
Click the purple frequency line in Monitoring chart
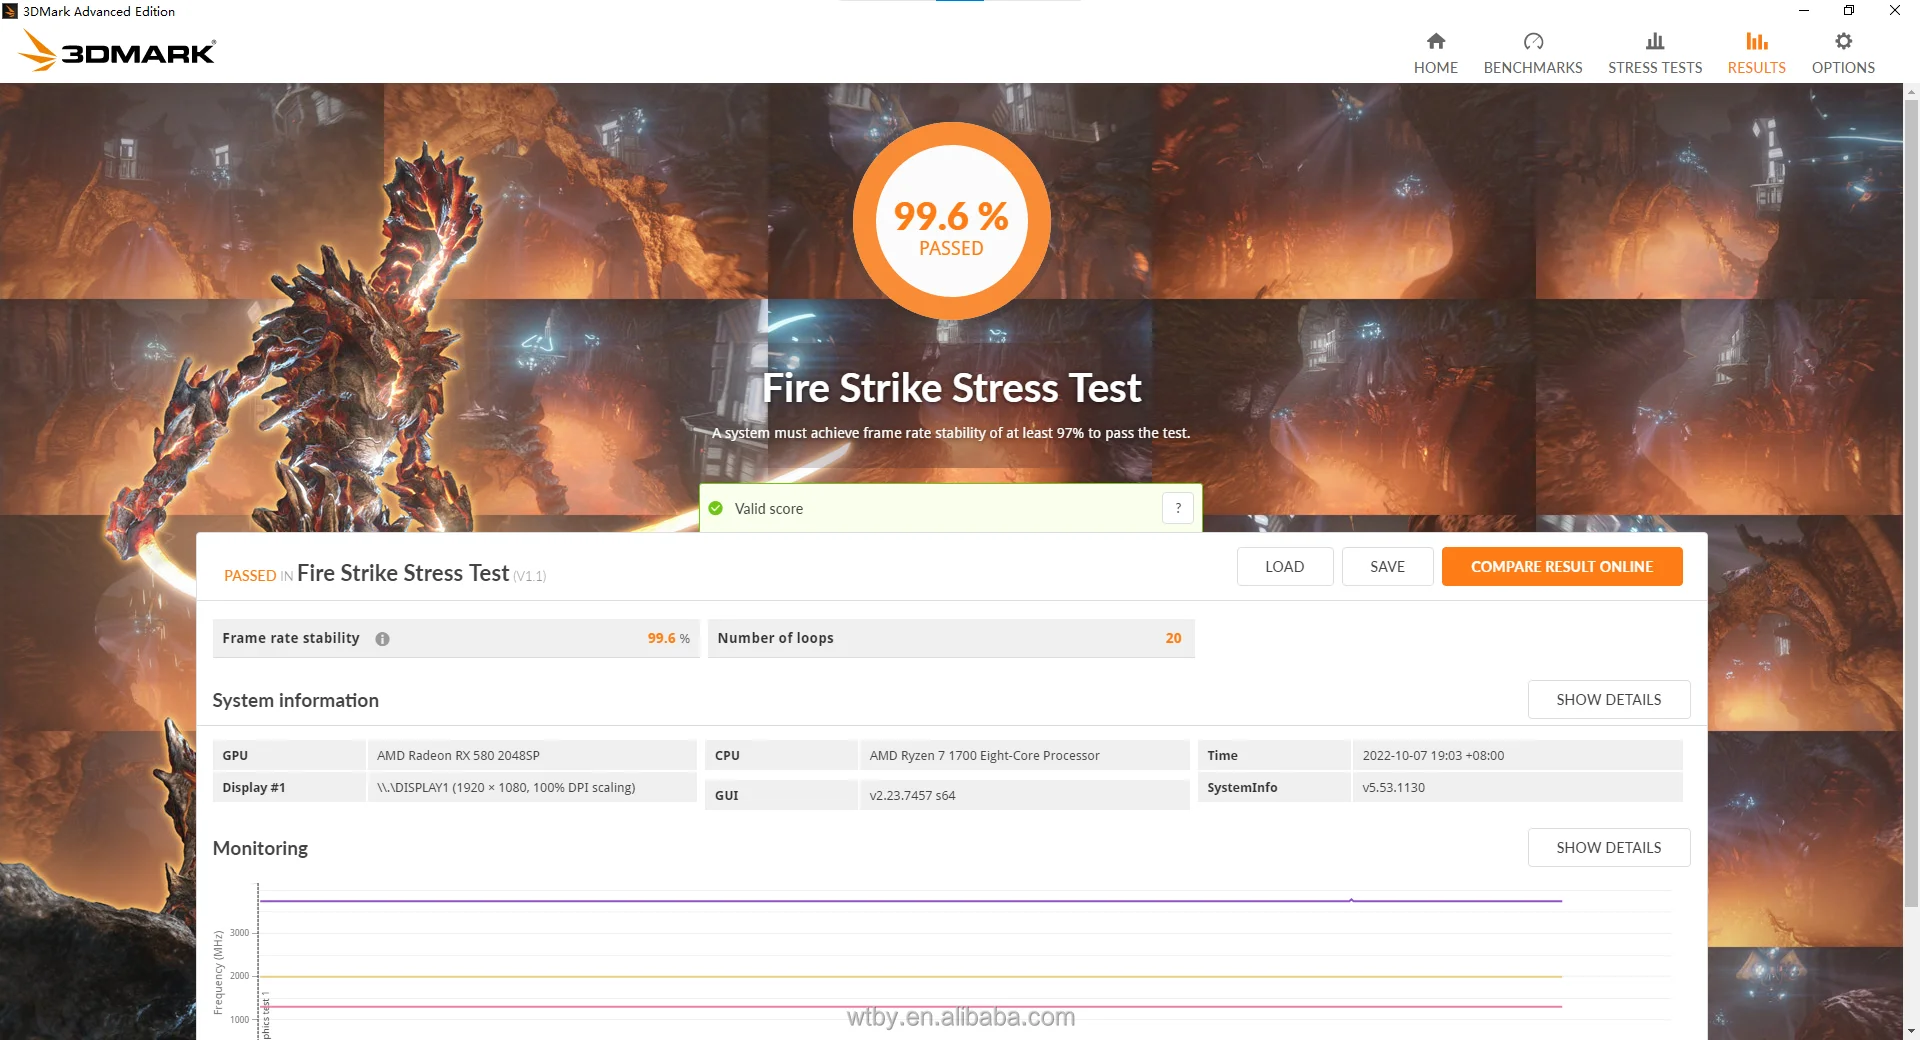pos(910,901)
